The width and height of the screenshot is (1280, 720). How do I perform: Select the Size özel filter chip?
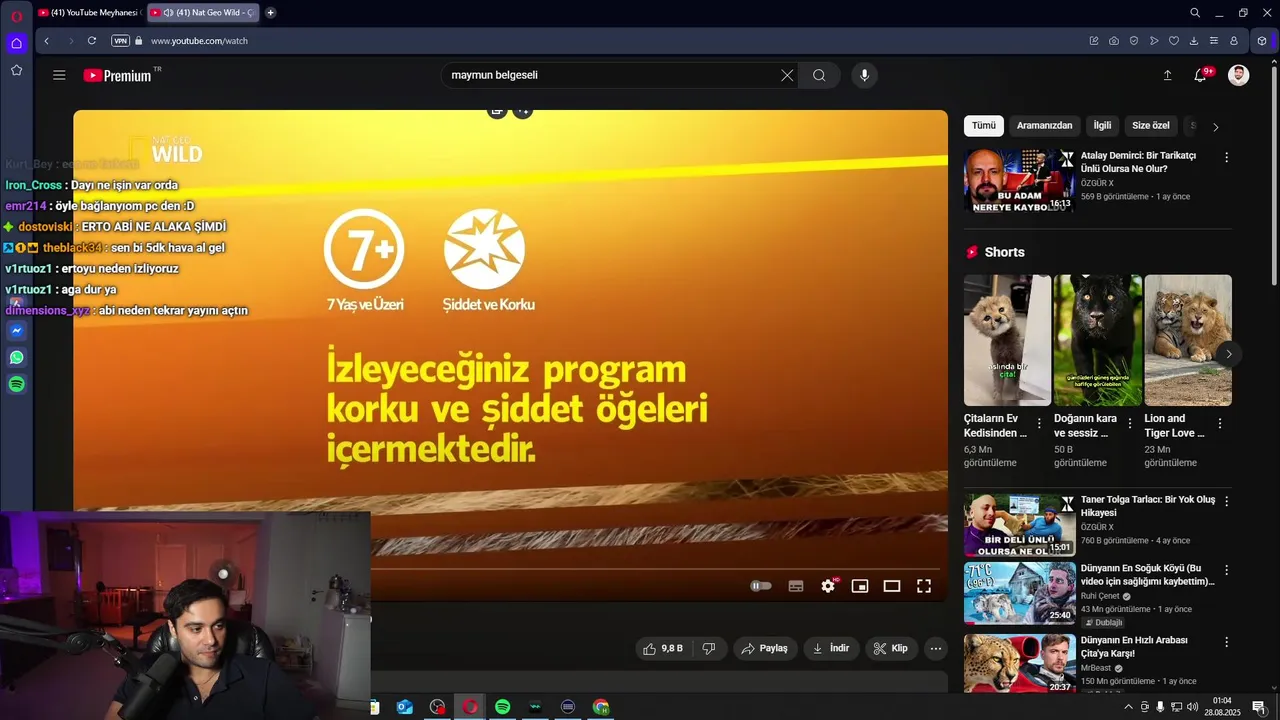point(1150,126)
